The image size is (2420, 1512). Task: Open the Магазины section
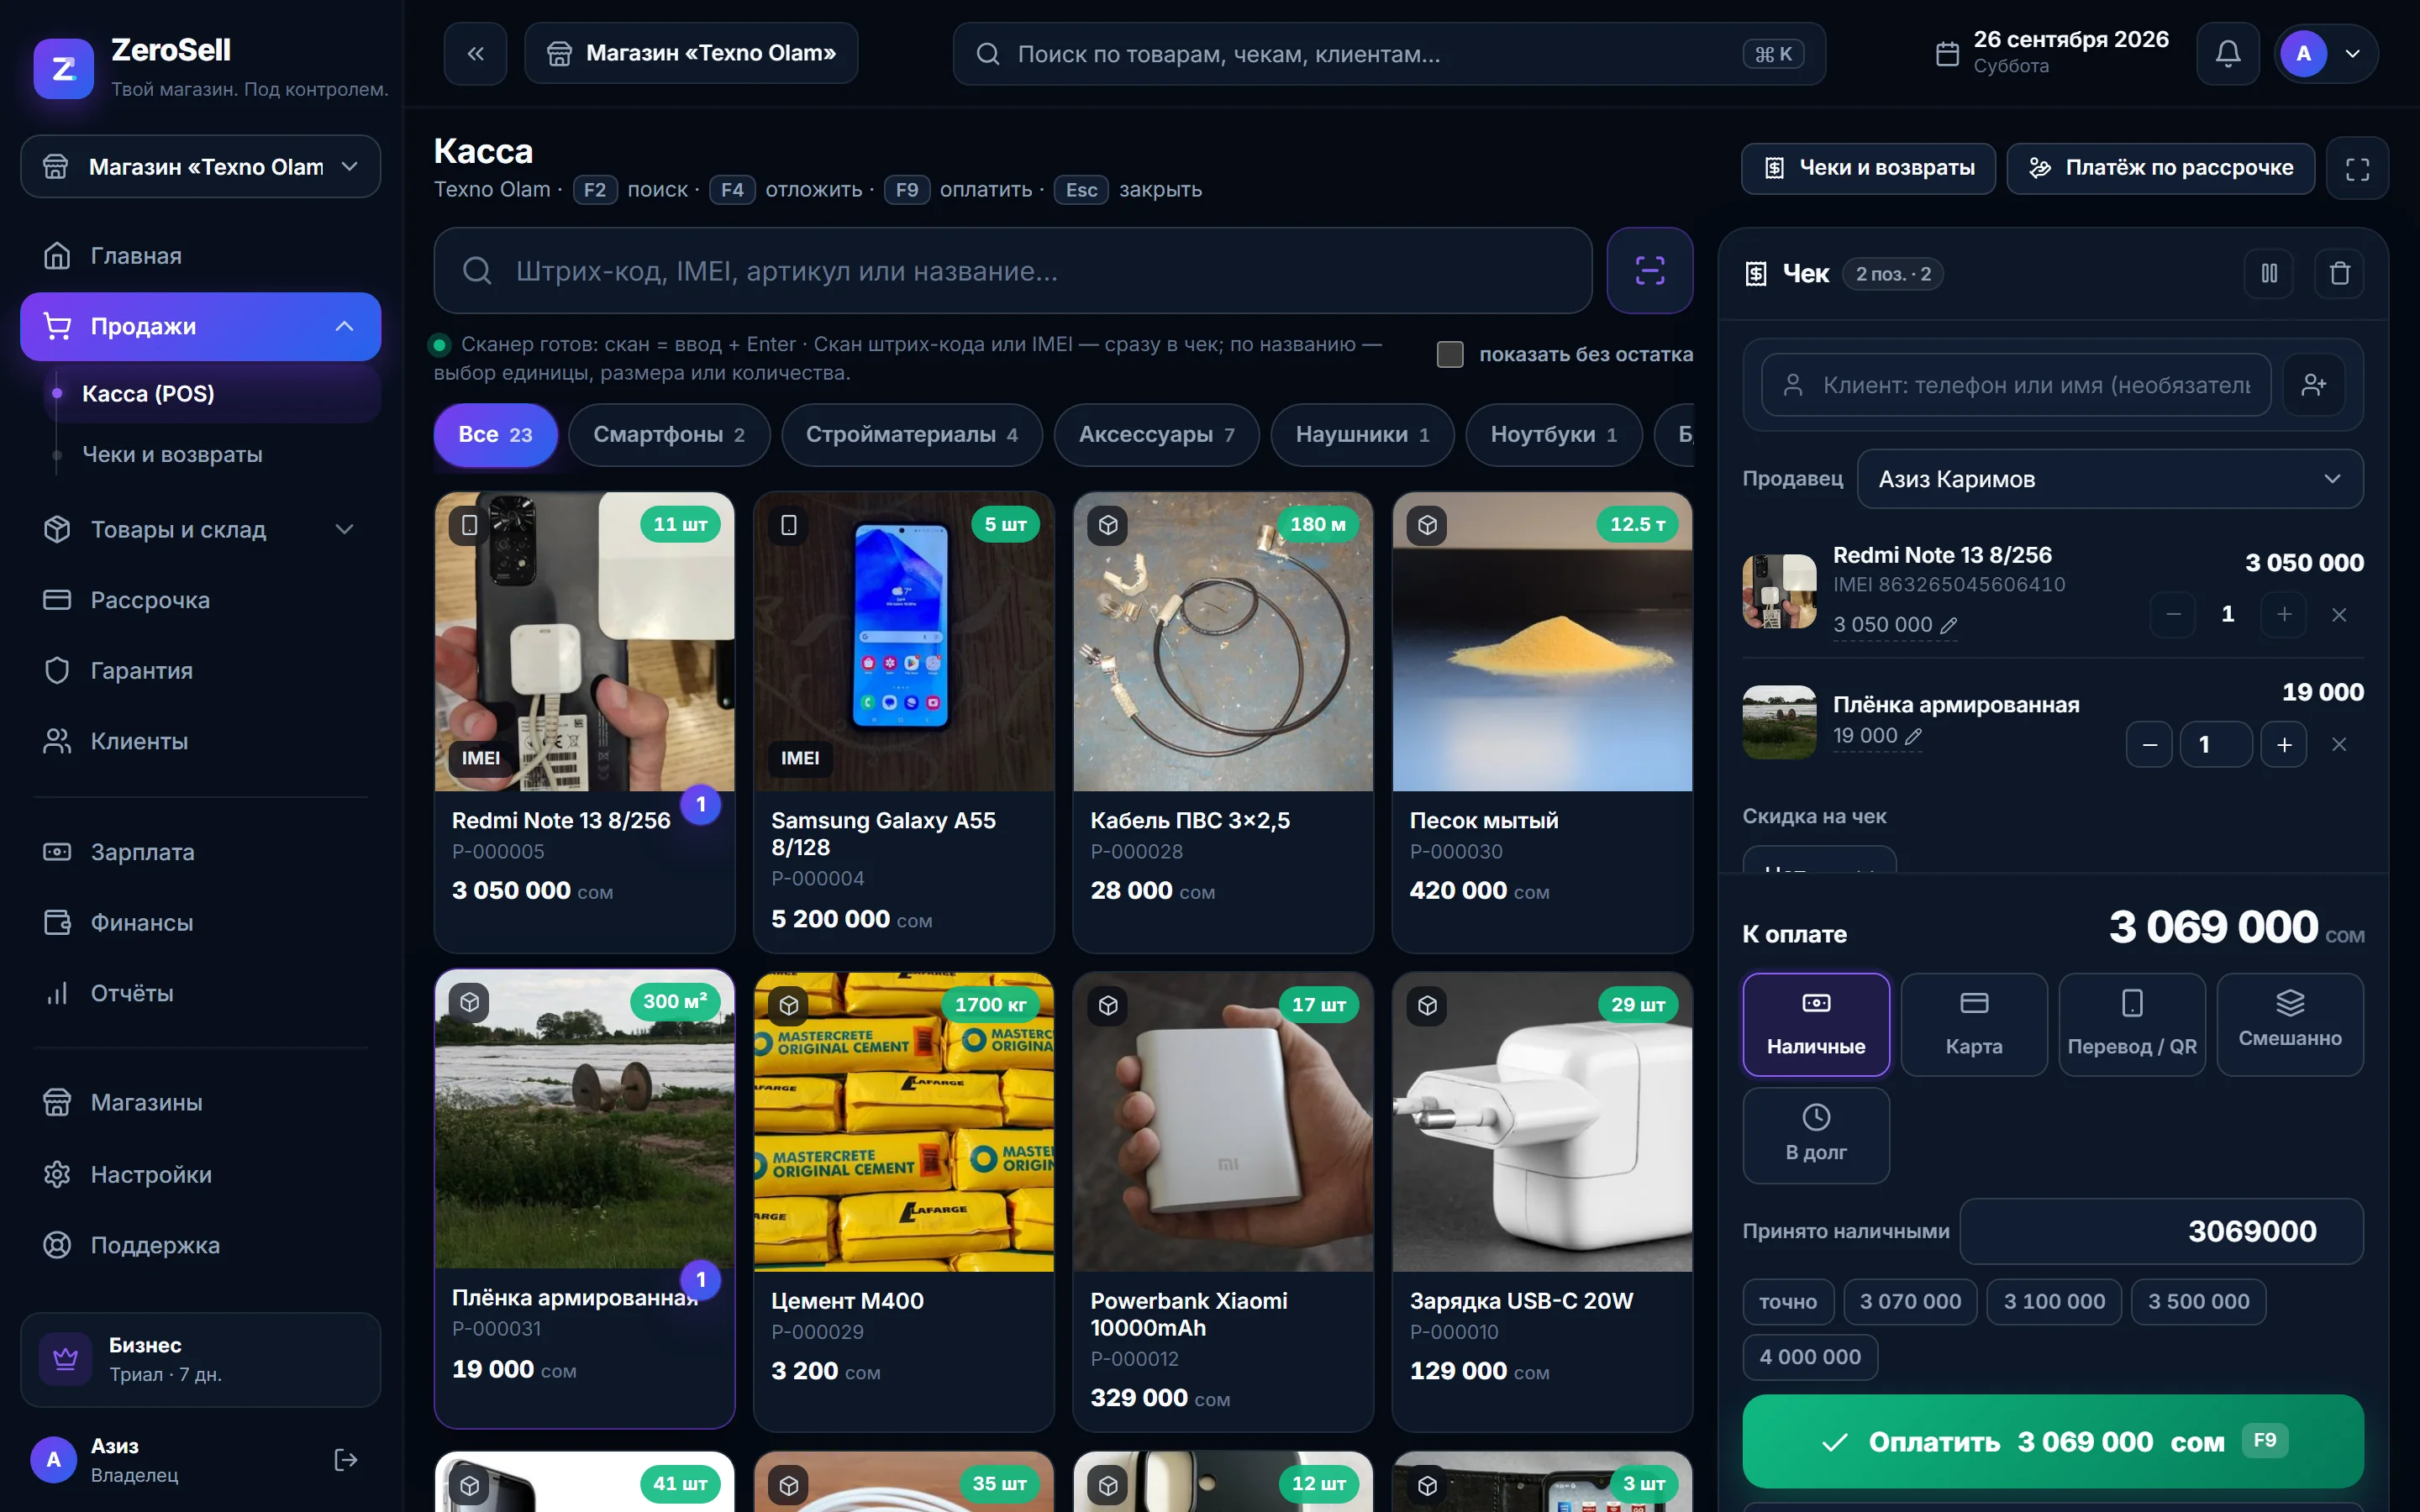coord(200,1103)
